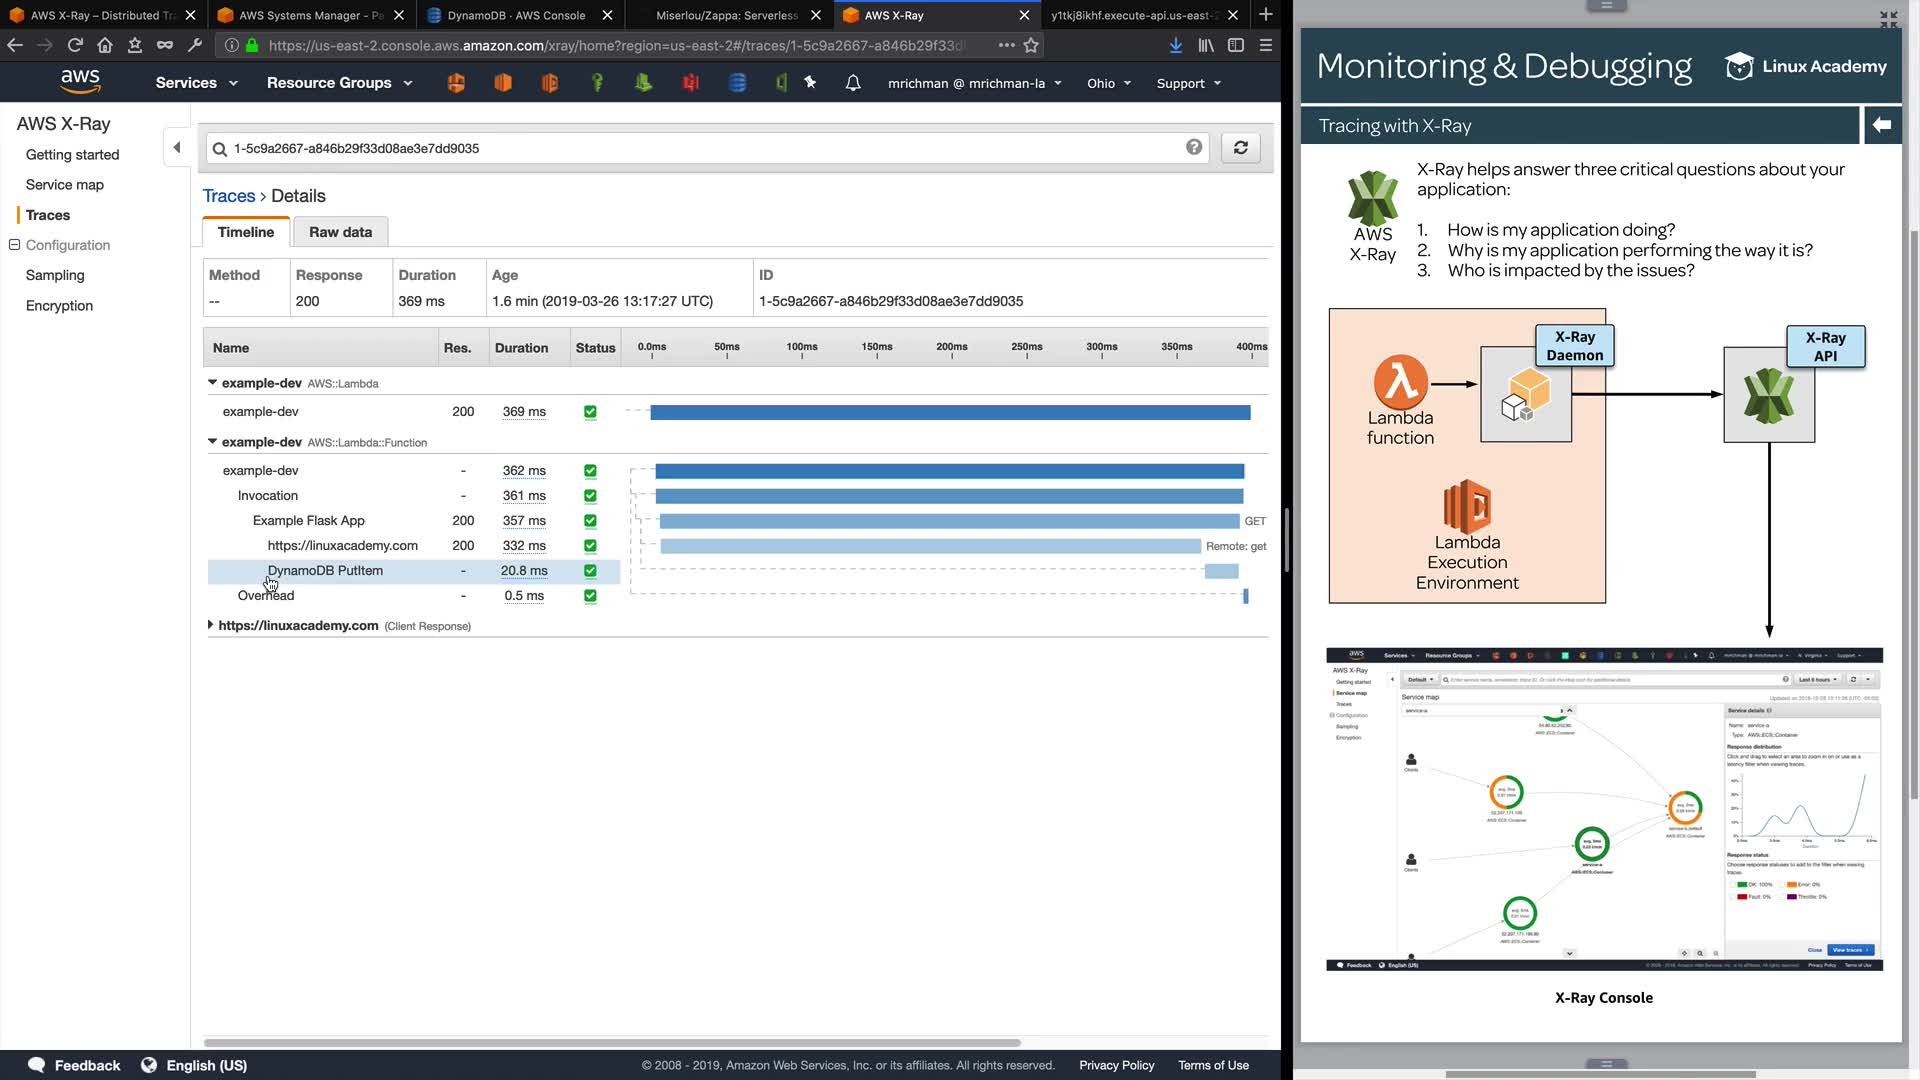Click the Overhead row status checkmark
Image resolution: width=1920 pixels, height=1080 pixels.
590,596
